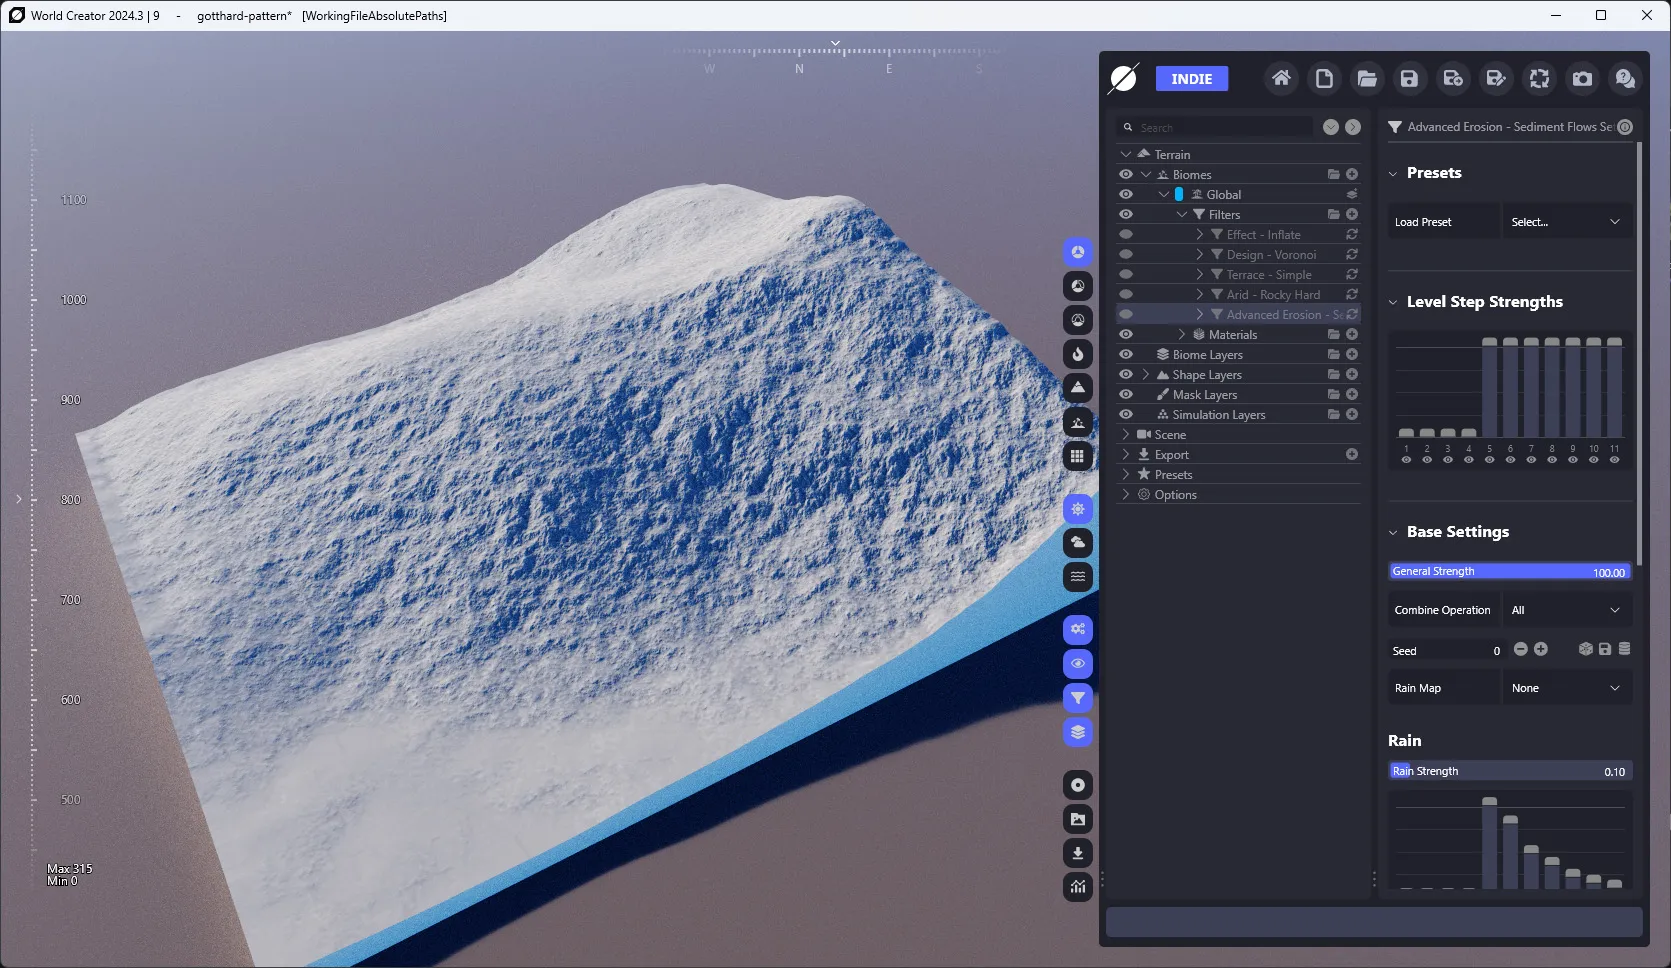
Task: Click the Save project disk icon
Action: coord(1409,78)
